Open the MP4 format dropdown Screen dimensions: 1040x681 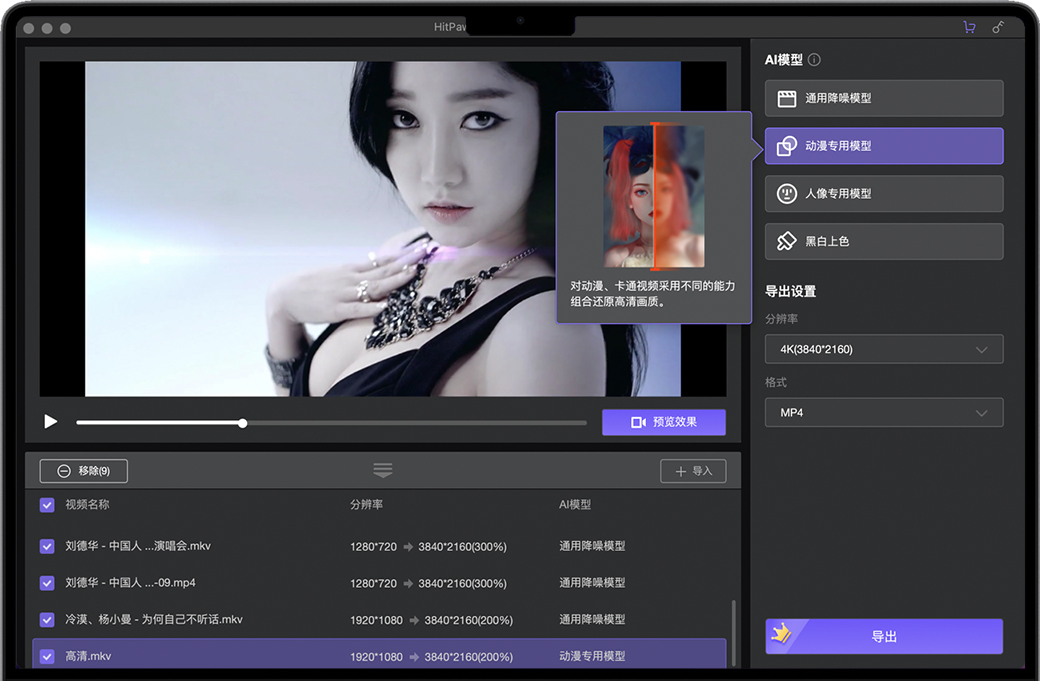884,412
